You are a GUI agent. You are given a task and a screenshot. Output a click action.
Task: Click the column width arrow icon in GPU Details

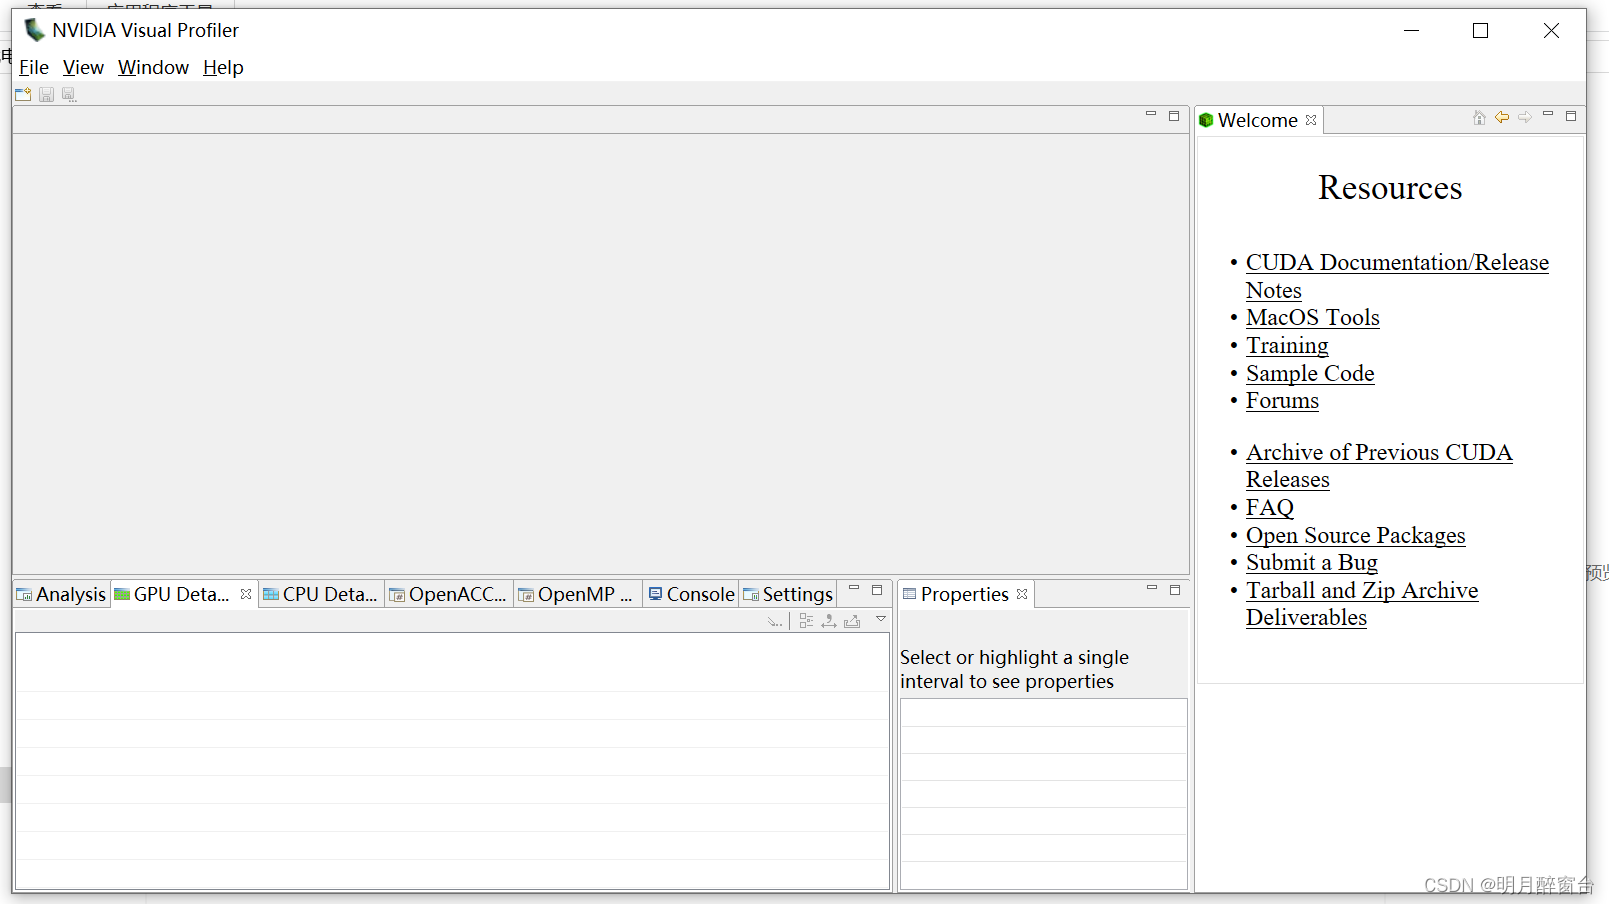point(829,621)
